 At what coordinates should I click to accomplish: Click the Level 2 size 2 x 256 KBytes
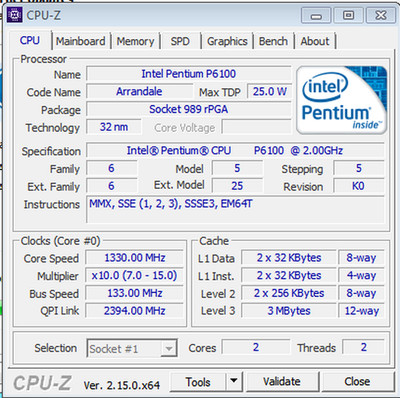point(289,293)
